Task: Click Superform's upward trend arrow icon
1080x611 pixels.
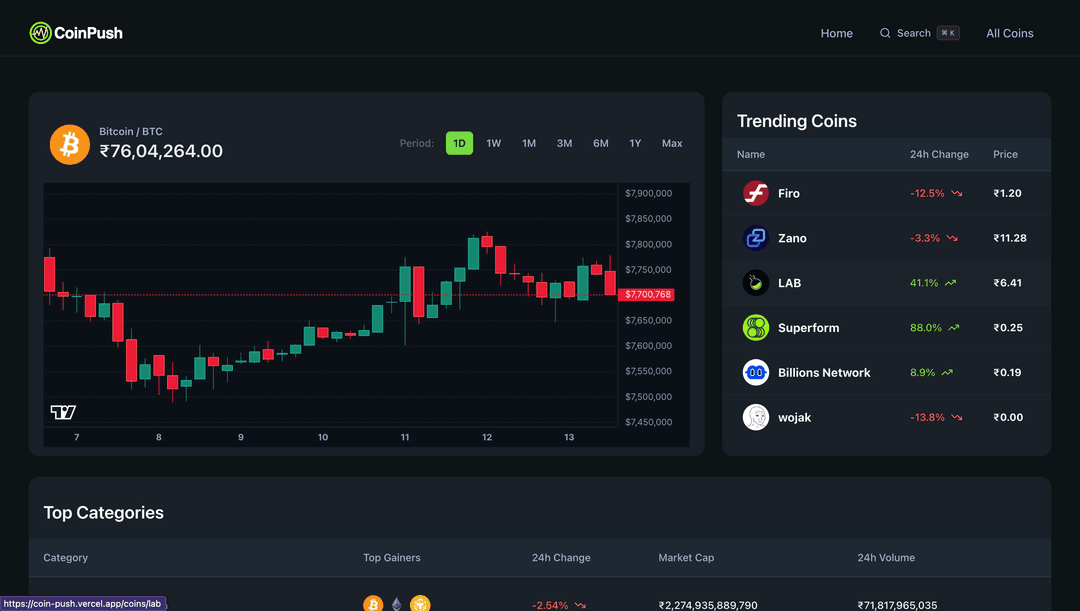Action: (x=954, y=328)
